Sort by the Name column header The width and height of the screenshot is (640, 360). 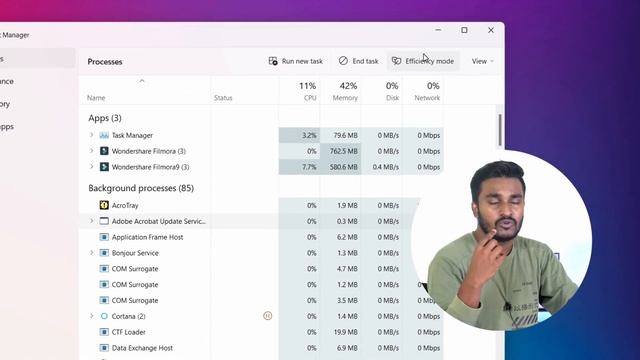96,98
